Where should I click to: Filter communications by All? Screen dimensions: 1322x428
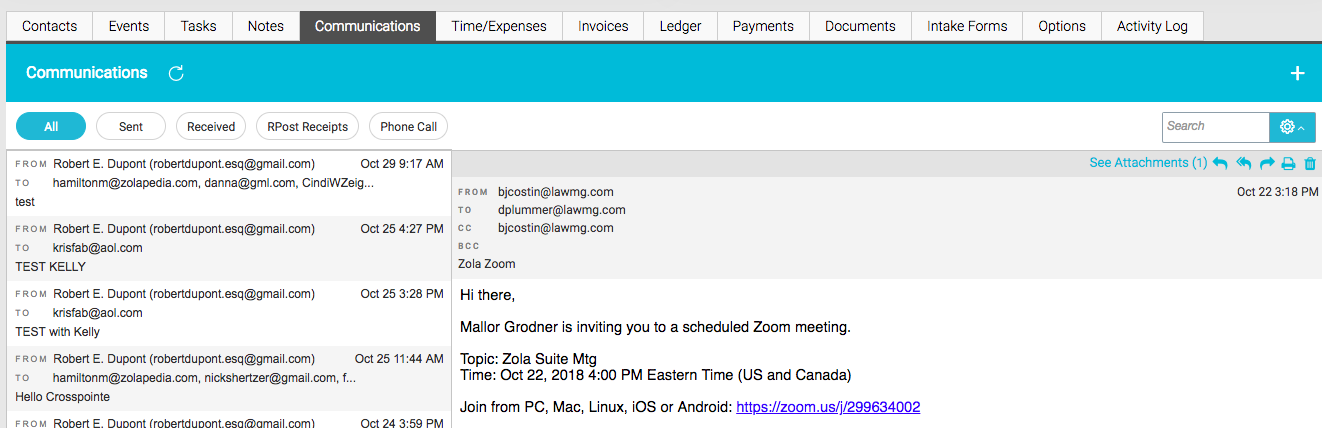coord(51,127)
